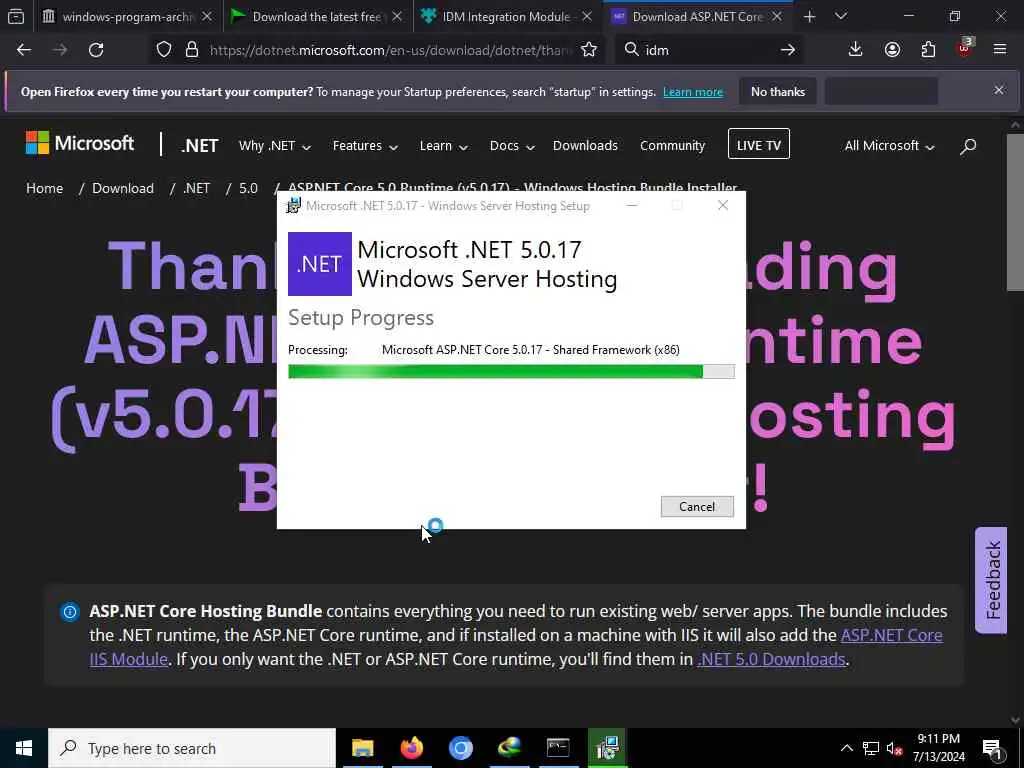Click the installer taskbar icon
This screenshot has width=1024, height=768.
tap(607, 748)
